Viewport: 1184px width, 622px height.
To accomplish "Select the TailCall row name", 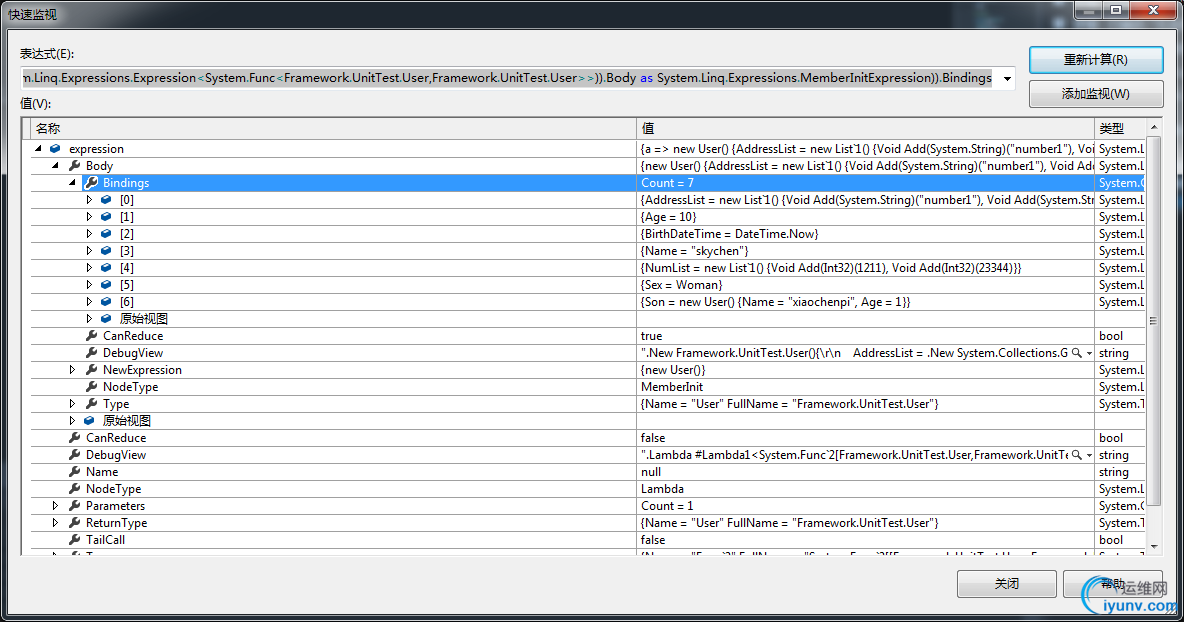I will (x=106, y=540).
